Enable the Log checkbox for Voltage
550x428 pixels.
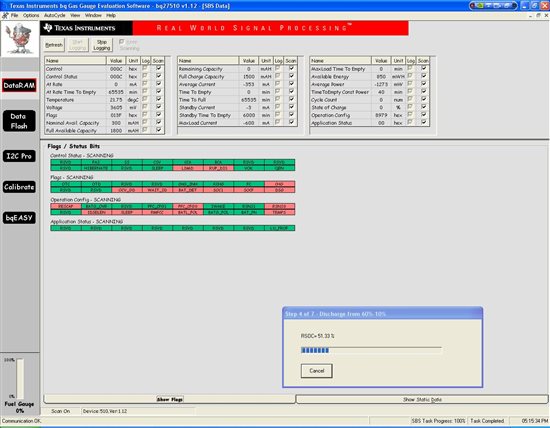pyautogui.click(x=145, y=107)
